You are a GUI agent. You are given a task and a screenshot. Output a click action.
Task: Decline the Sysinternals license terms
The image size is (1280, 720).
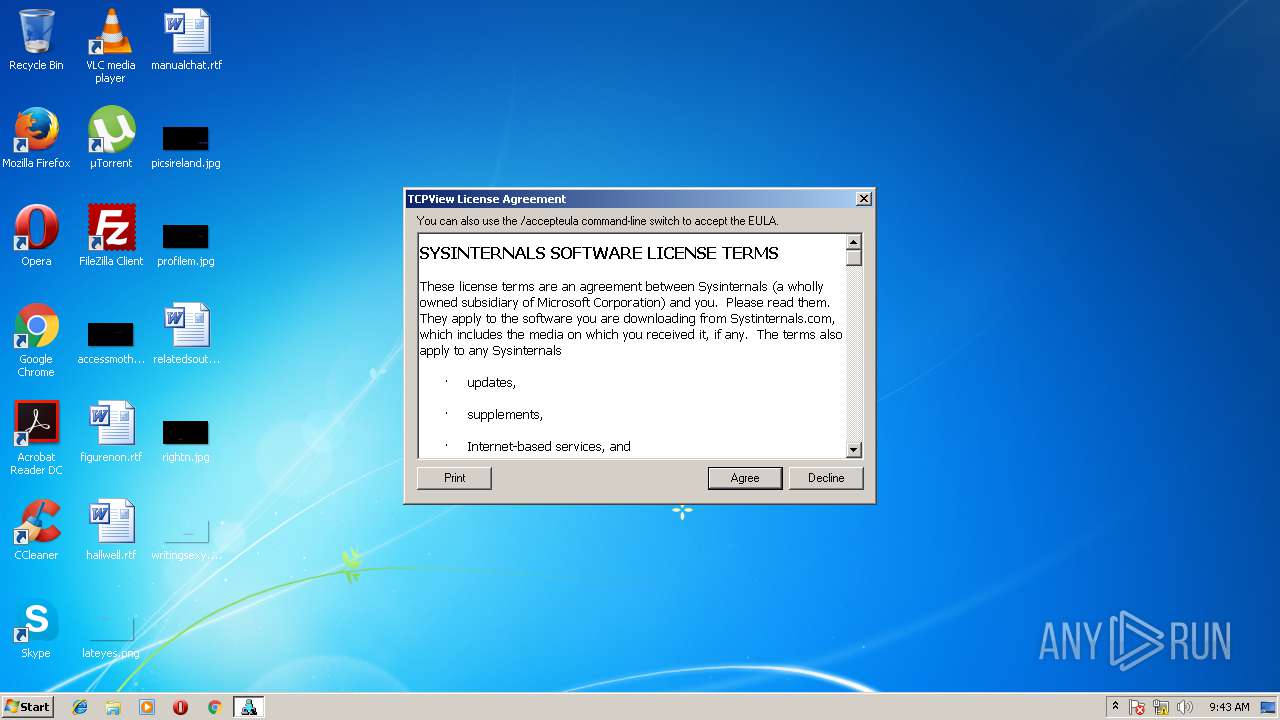826,478
